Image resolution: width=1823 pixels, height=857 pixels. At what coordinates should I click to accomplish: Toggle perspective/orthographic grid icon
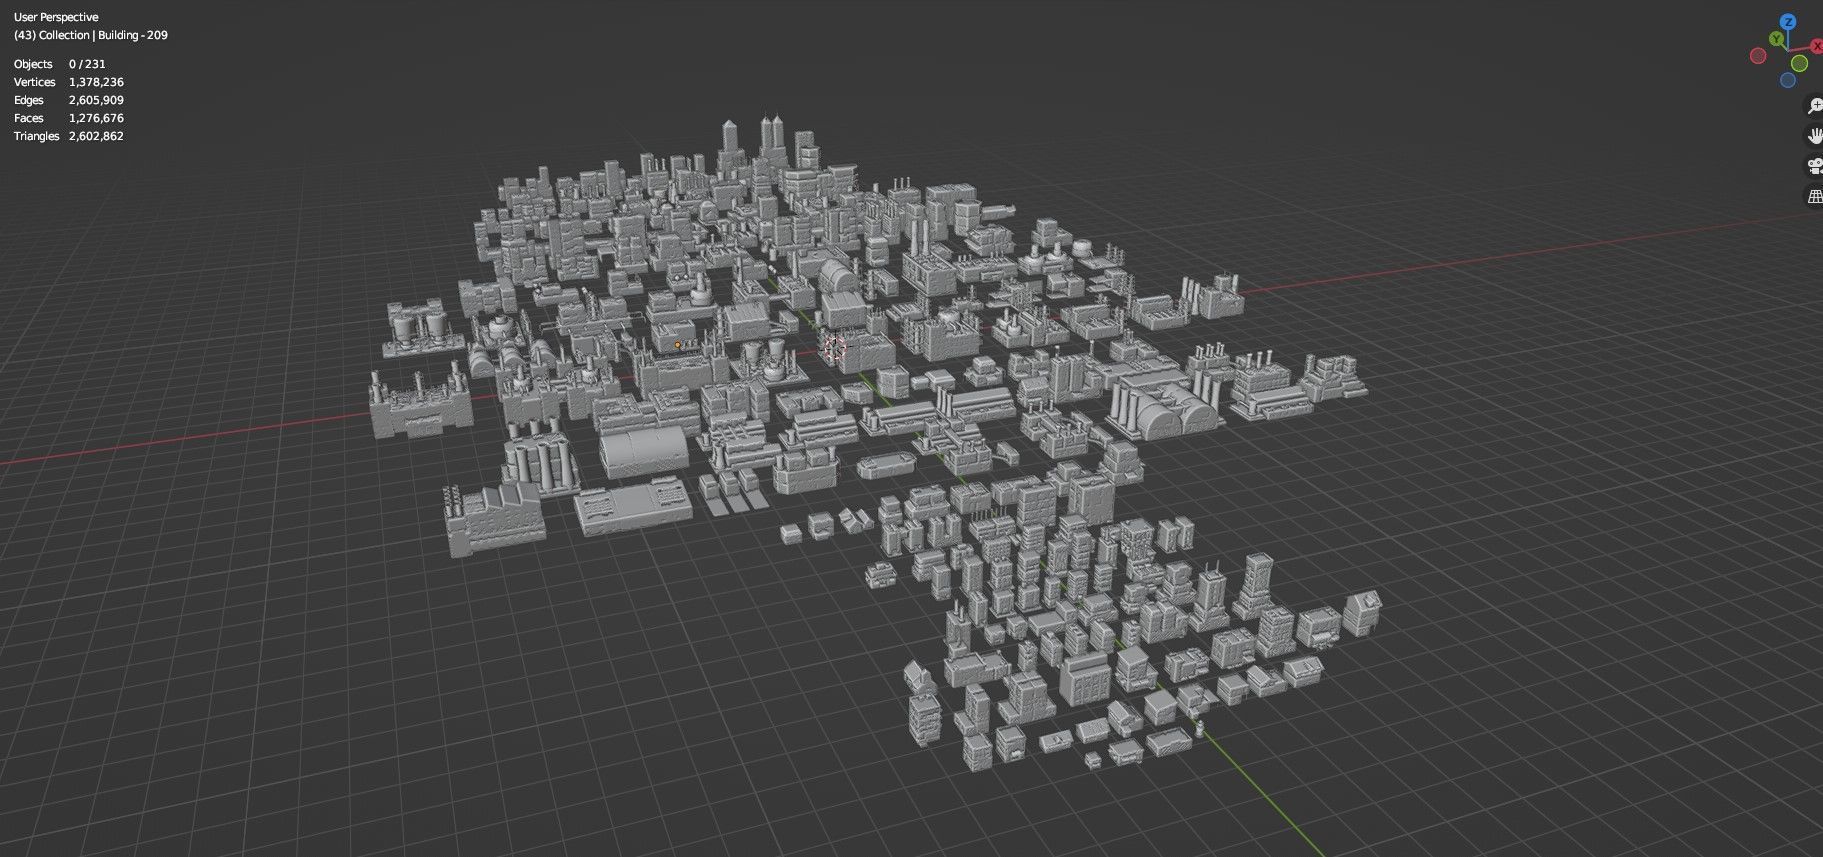(x=1814, y=196)
